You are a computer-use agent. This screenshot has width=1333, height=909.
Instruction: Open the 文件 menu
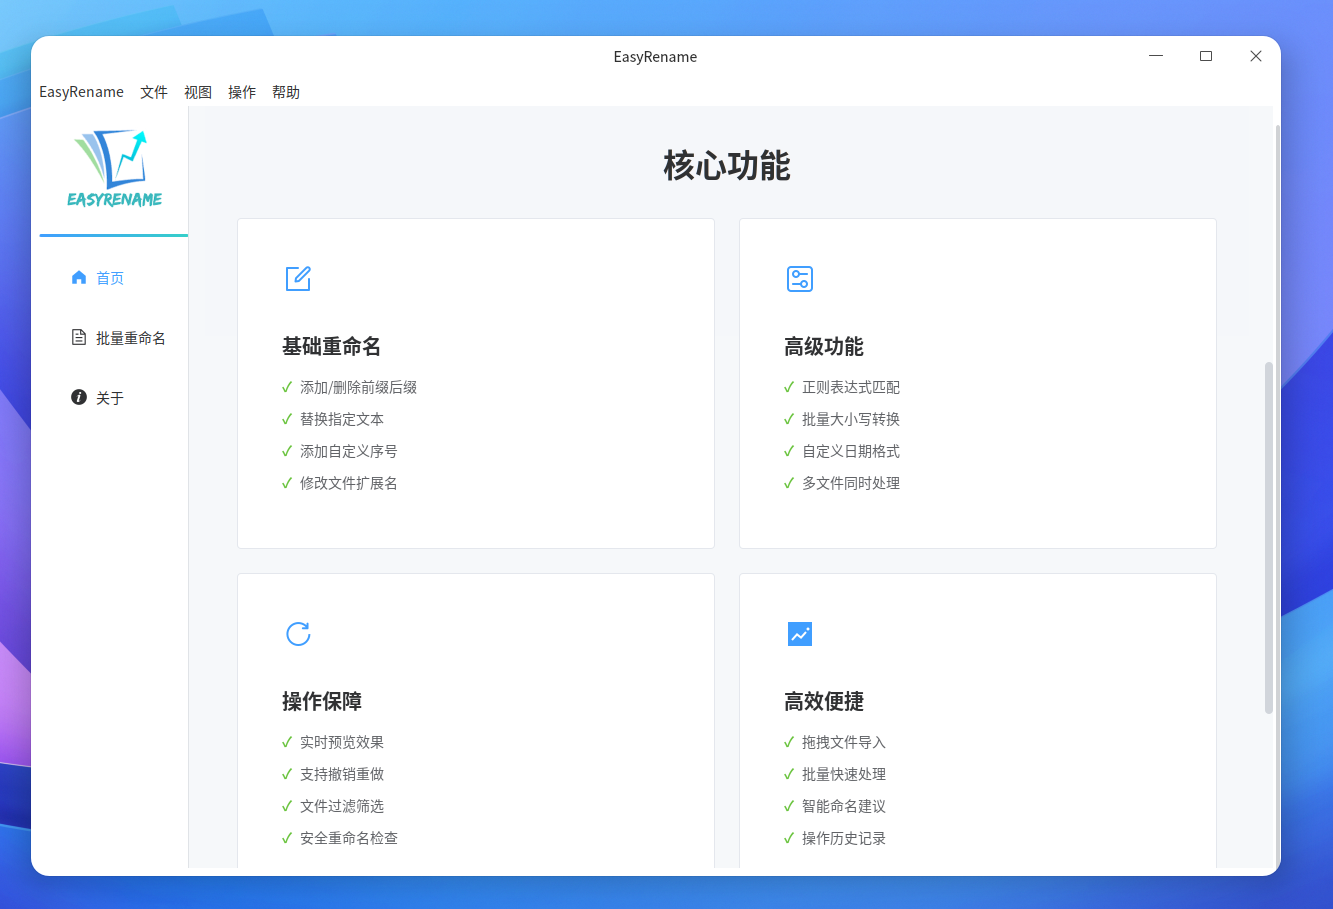tap(154, 92)
